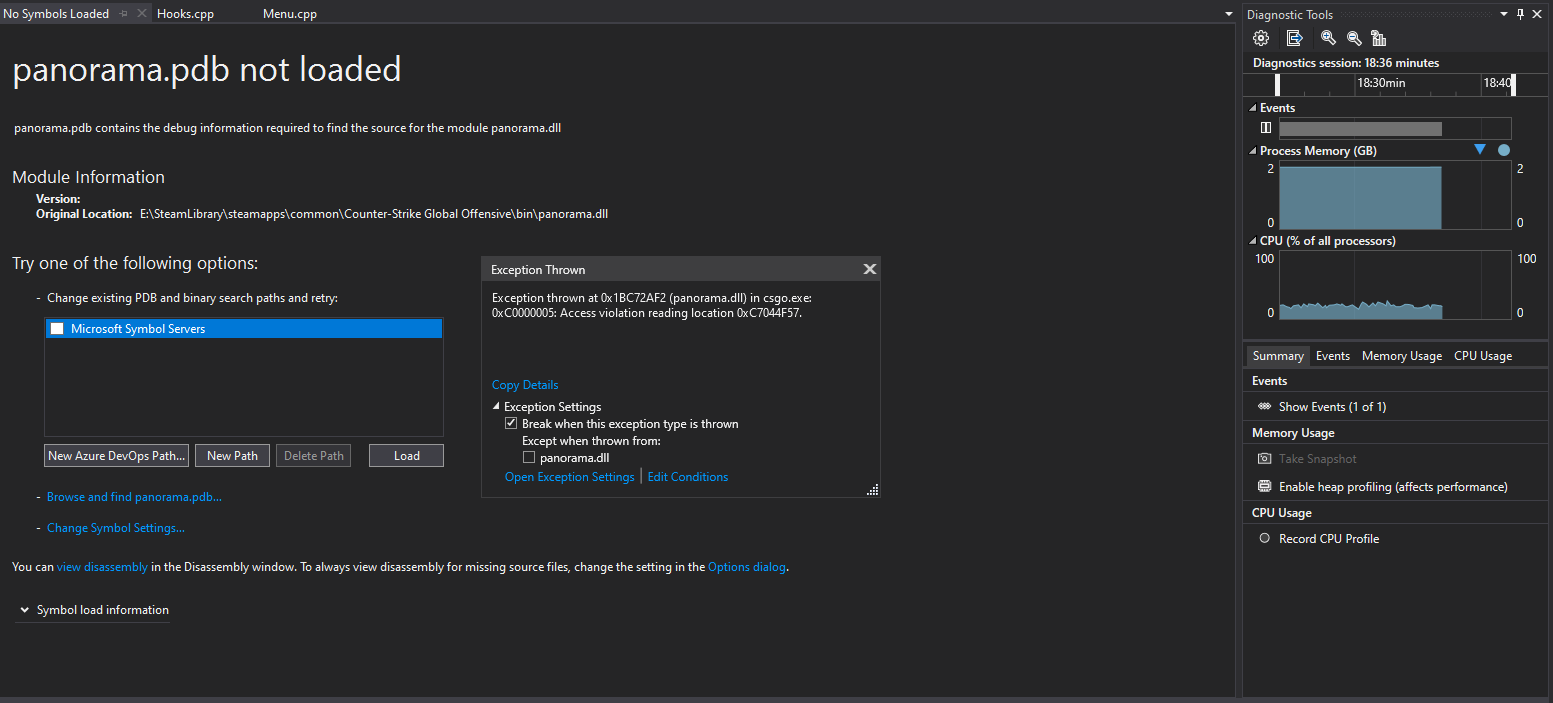The height and width of the screenshot is (703, 1553).
Task: Switch to the Hooks.cpp tab
Action: [185, 14]
